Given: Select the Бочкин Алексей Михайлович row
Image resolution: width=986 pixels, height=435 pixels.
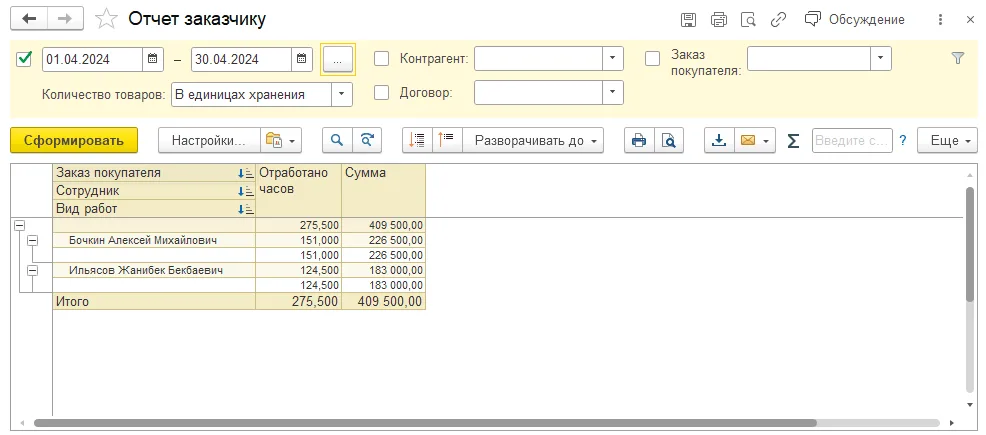Looking at the screenshot, I should click(x=239, y=240).
